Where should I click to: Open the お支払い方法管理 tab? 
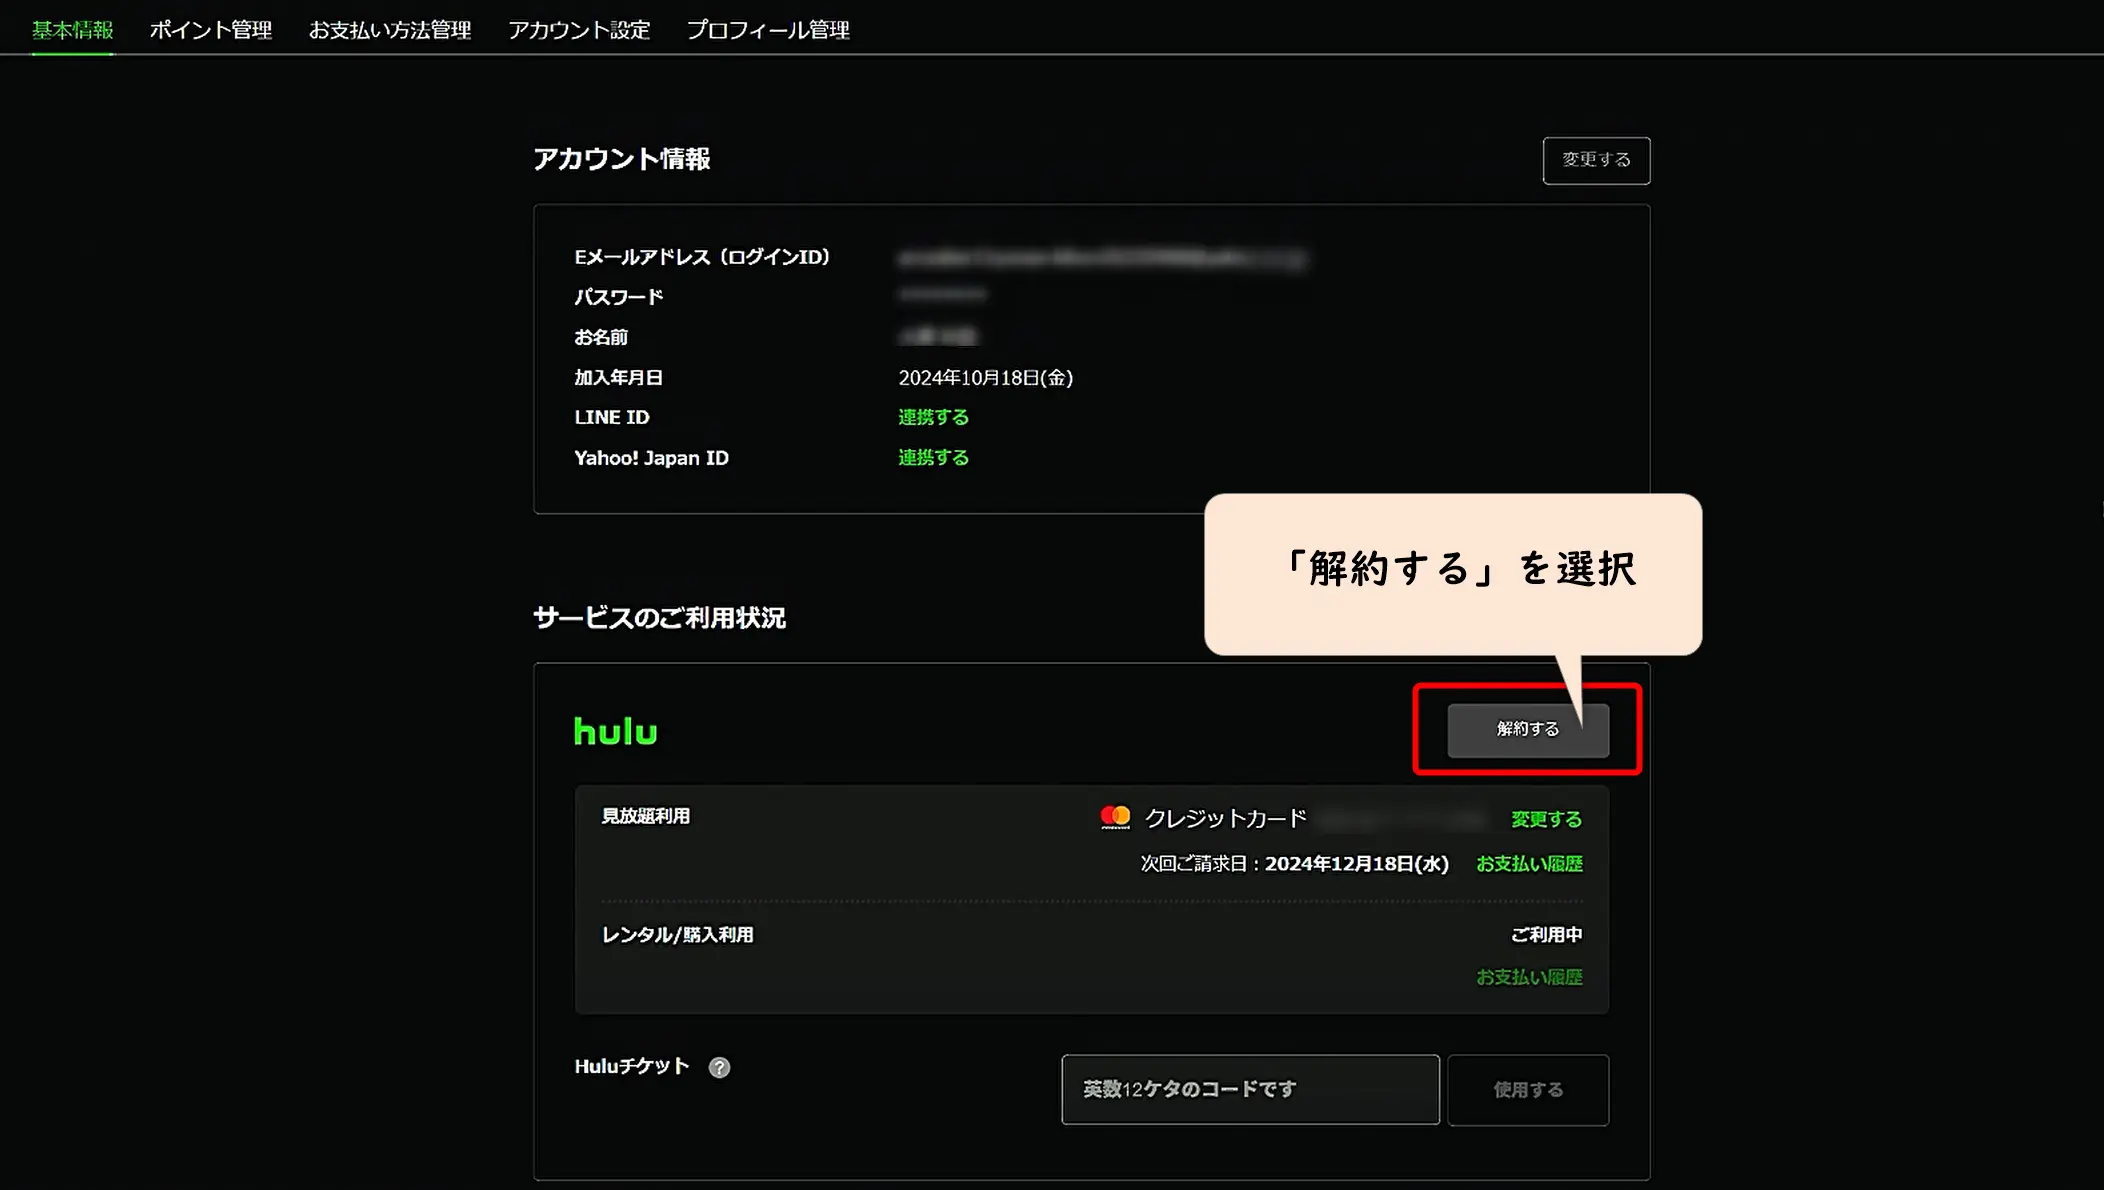[390, 30]
